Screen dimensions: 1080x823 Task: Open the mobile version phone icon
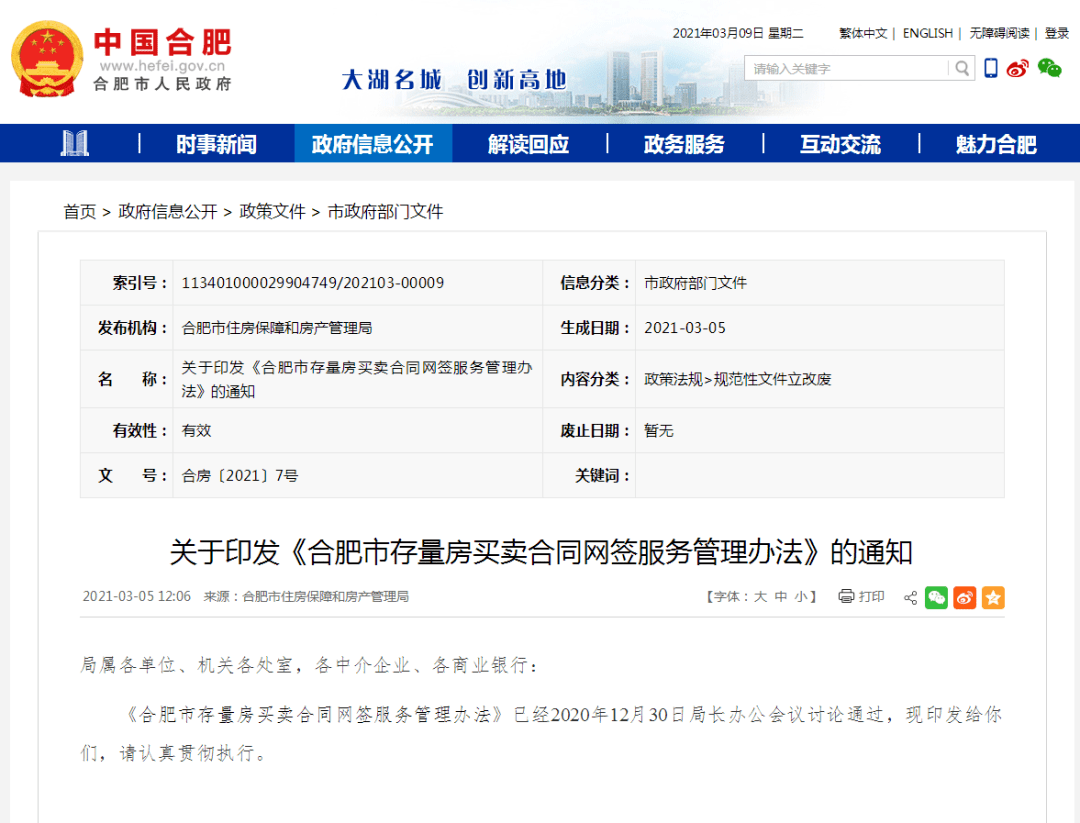tap(990, 68)
